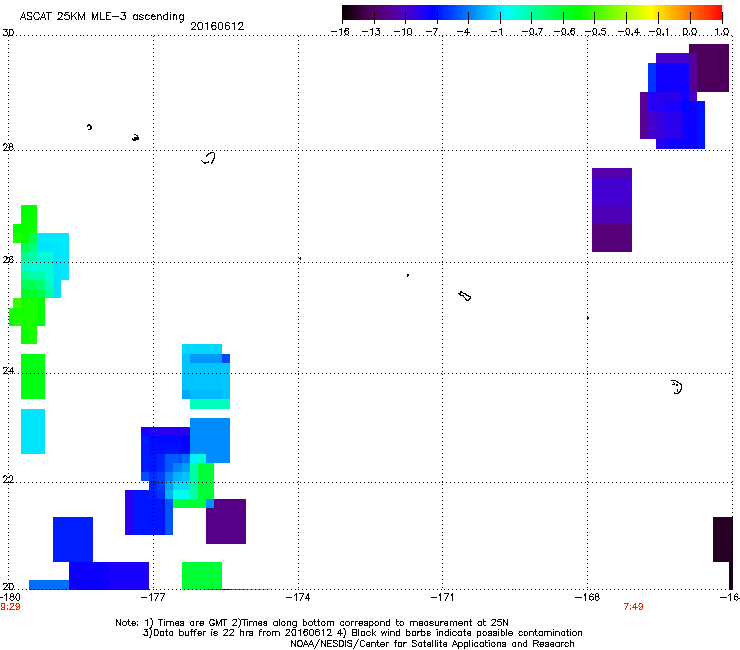
Task: Click the -1 colorbar tick label
Action: pyautogui.click(x=496, y=32)
